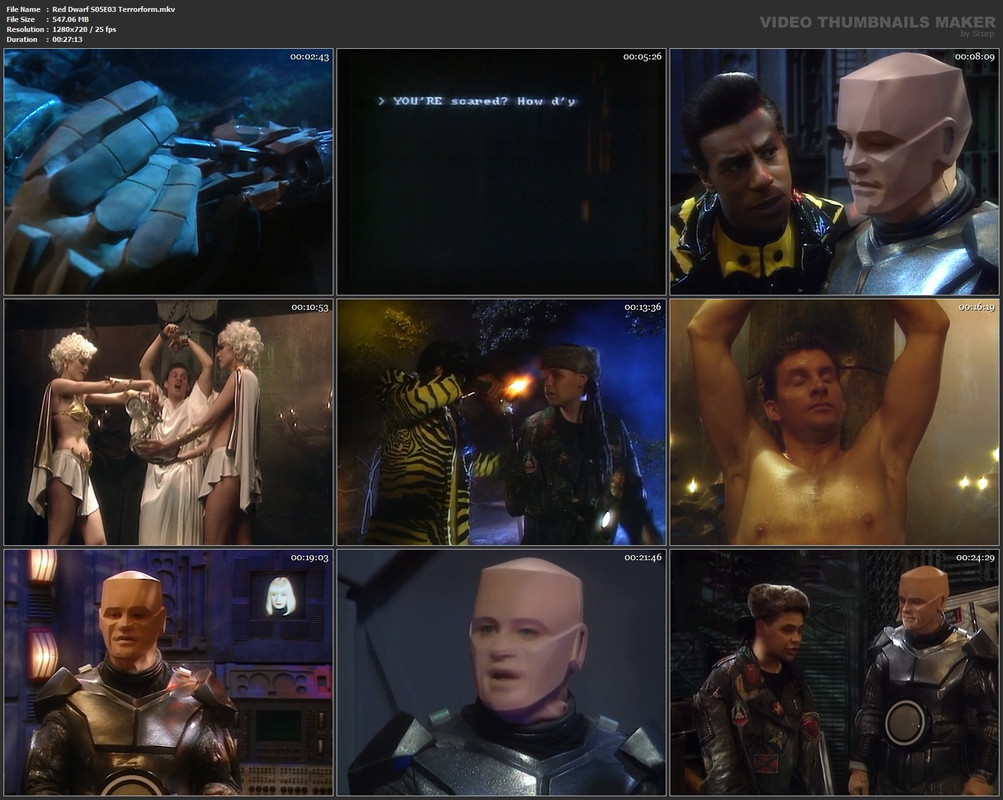Click the 'File Name' label in header
The width and height of the screenshot is (1003, 800).
(x=23, y=9)
